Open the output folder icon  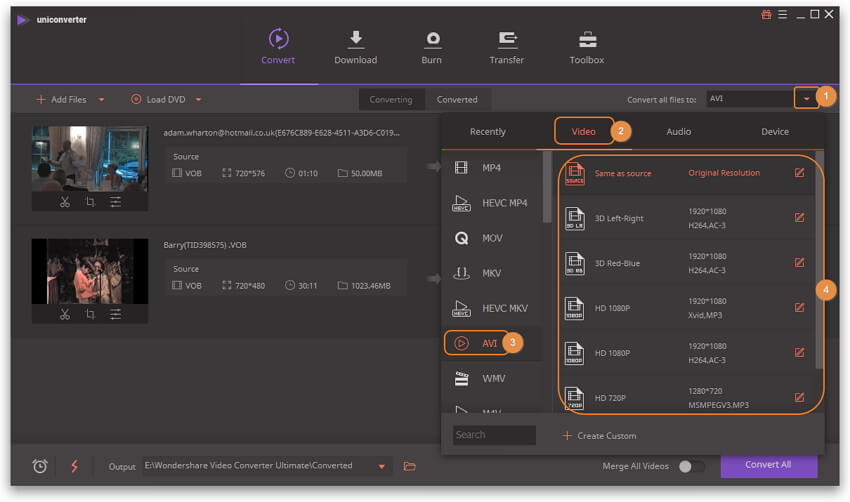tap(410, 466)
